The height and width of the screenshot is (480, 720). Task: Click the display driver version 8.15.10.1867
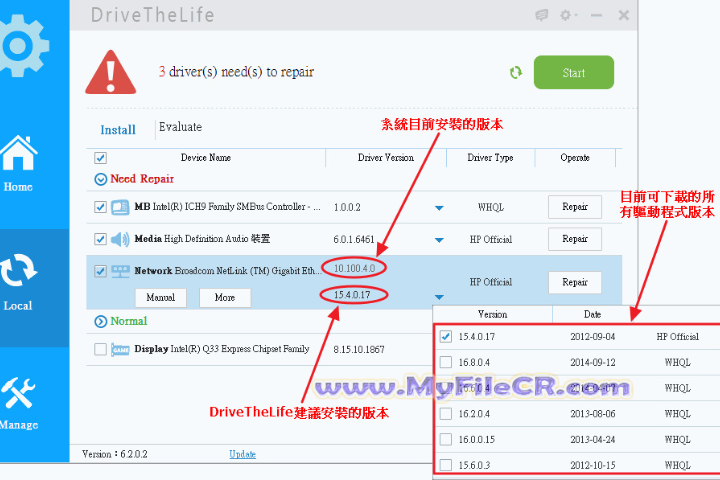pyautogui.click(x=359, y=350)
